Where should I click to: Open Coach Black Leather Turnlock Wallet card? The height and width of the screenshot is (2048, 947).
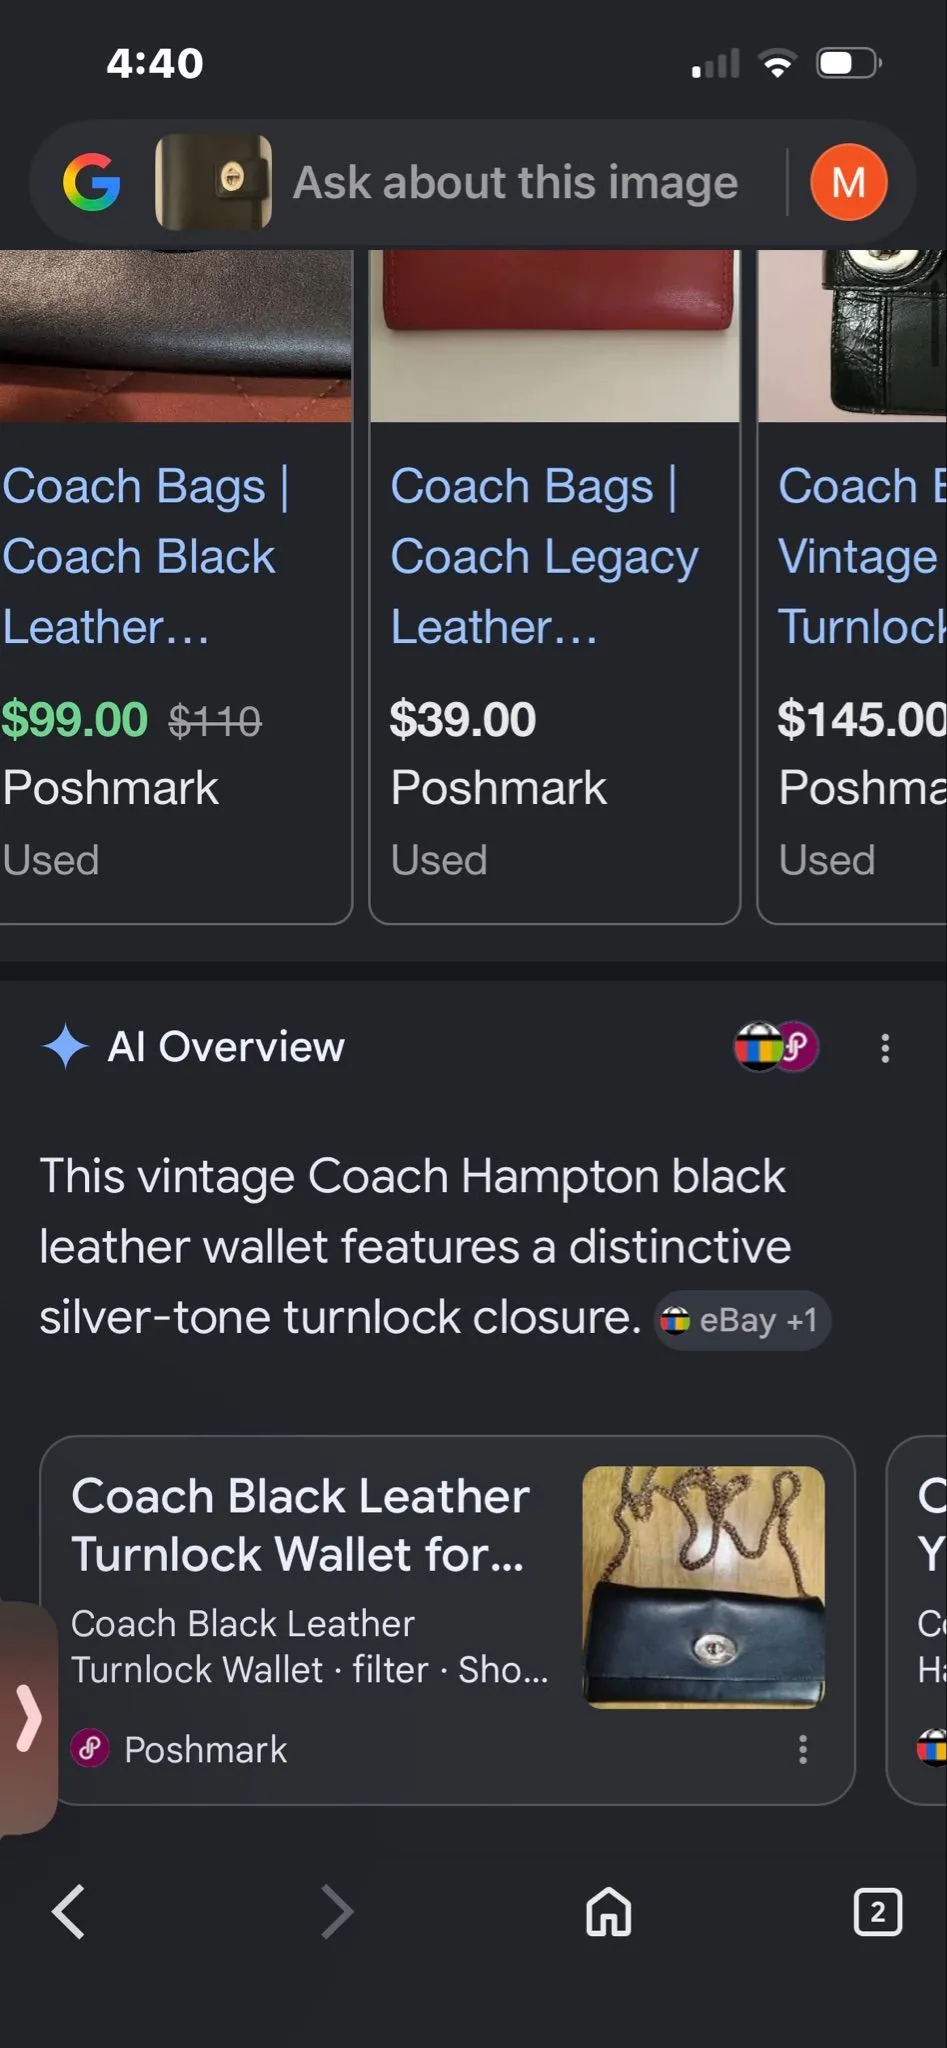pyautogui.click(x=447, y=1620)
